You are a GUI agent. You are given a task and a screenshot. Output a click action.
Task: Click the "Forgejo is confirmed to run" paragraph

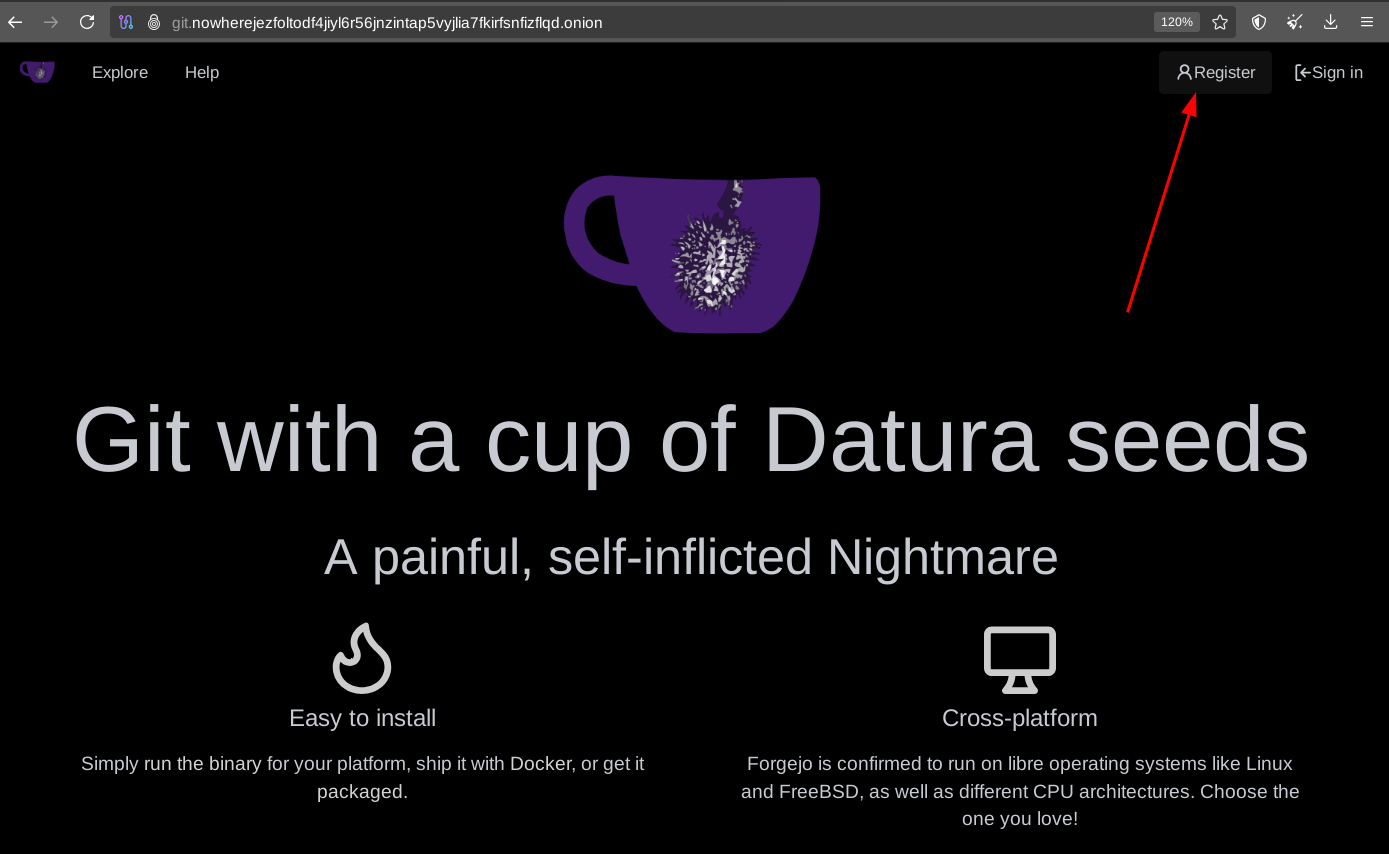coord(1020,791)
